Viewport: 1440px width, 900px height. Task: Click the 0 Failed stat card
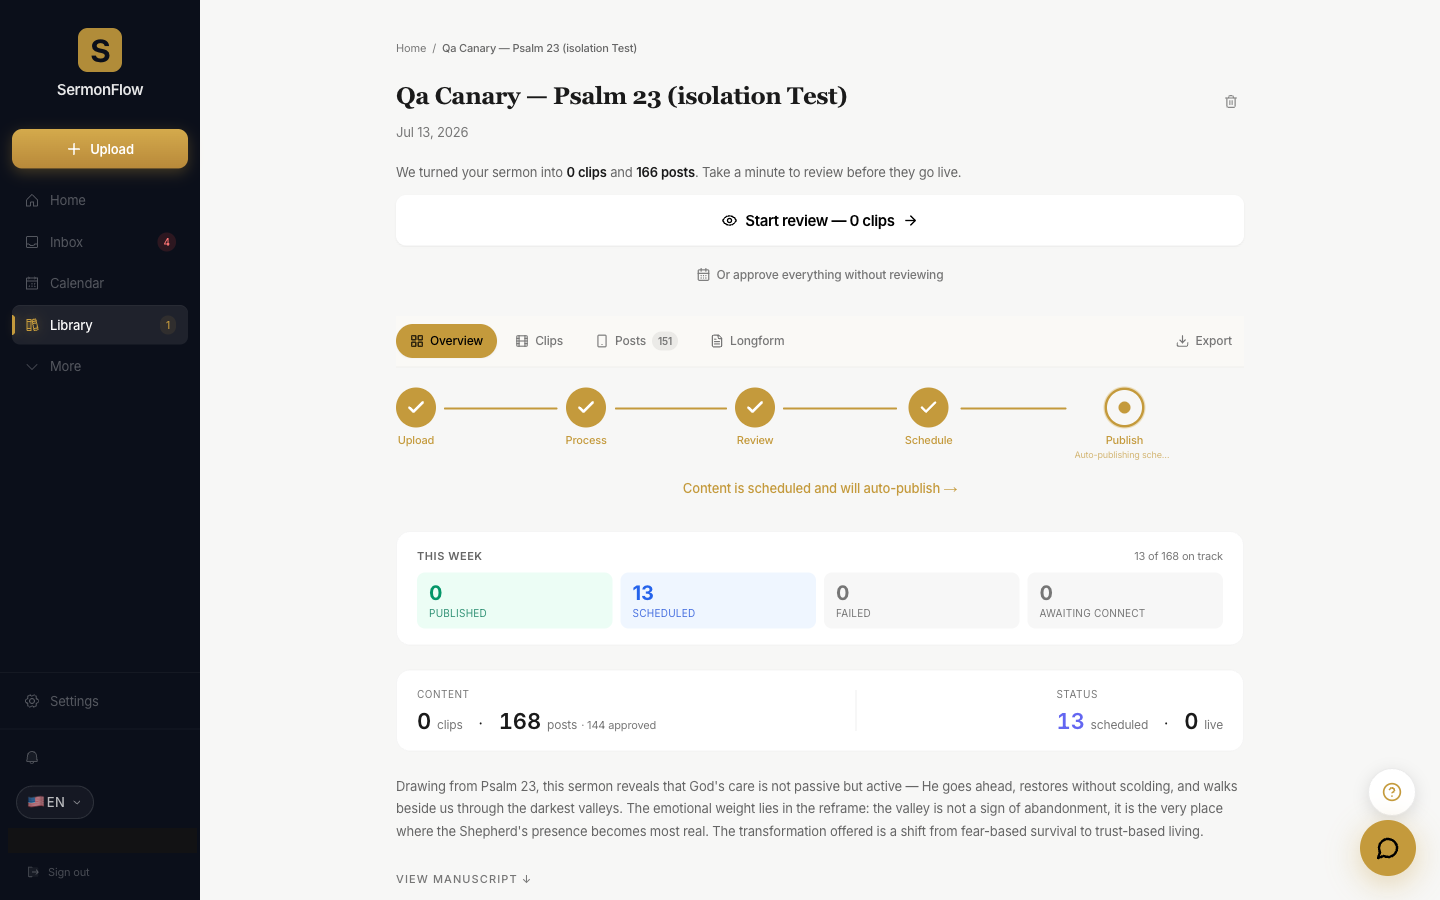tap(921, 600)
